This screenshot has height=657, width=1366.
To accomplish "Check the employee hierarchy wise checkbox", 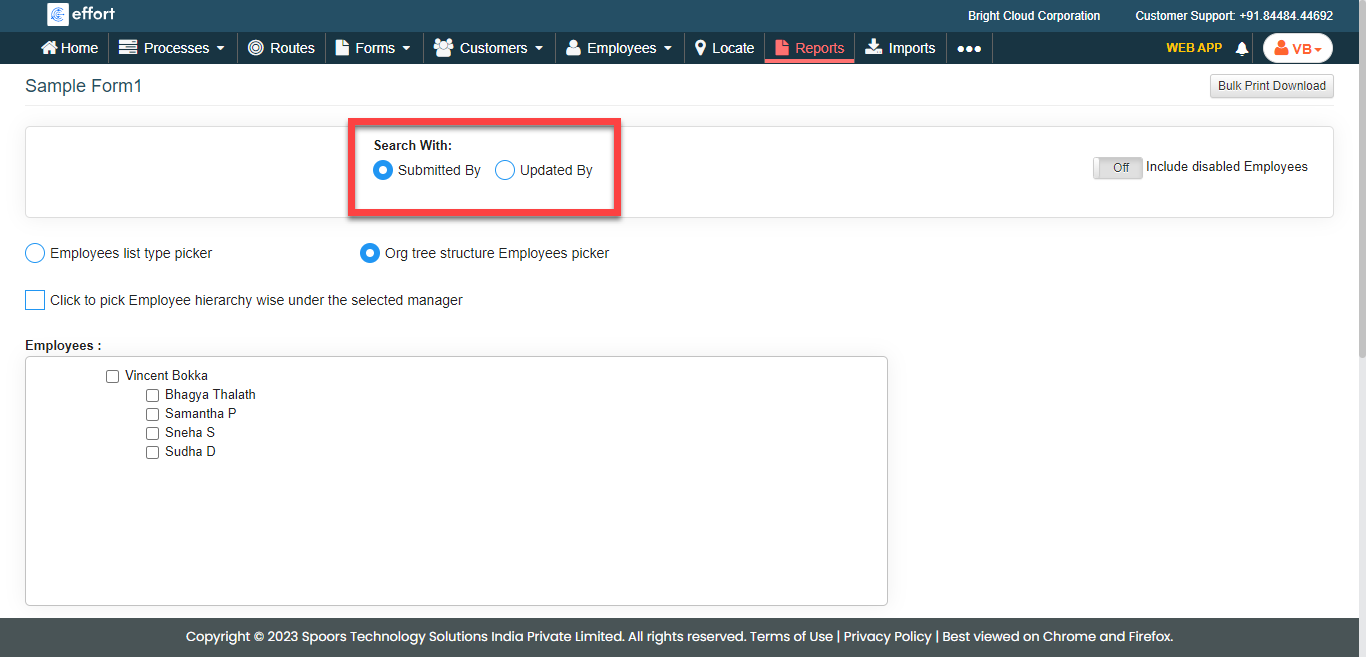I will tap(35, 300).
